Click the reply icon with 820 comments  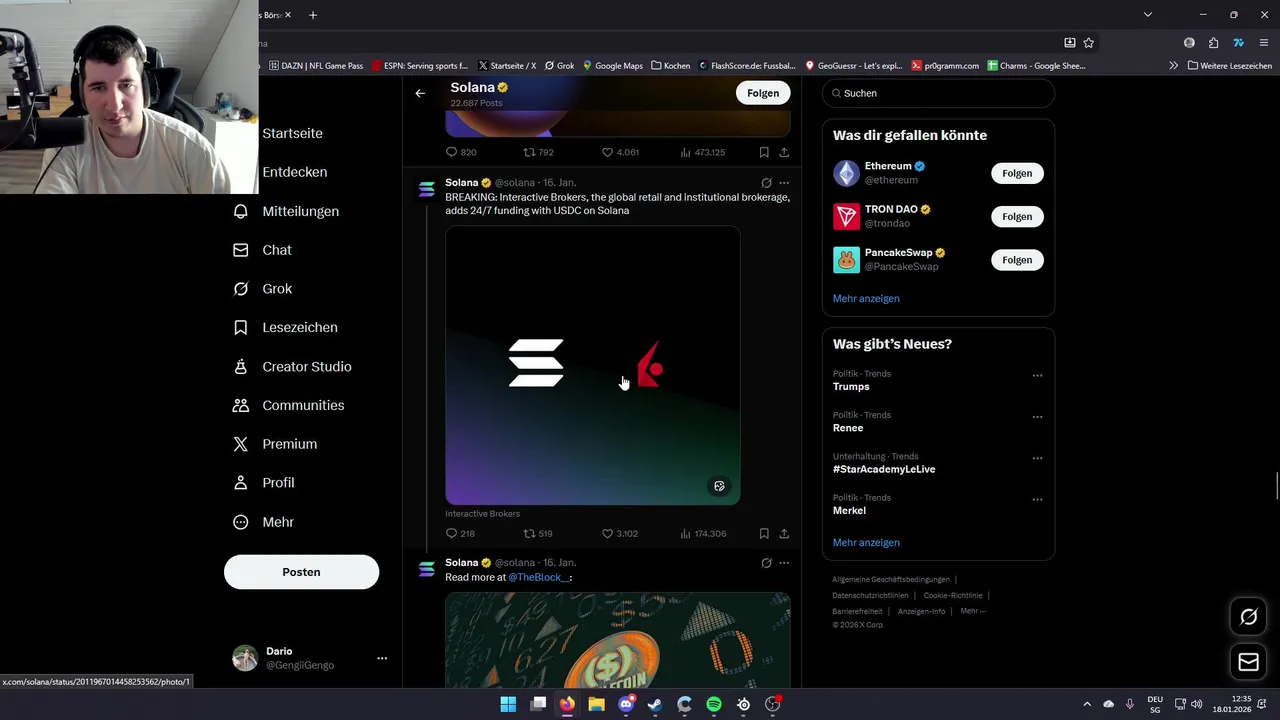451,152
